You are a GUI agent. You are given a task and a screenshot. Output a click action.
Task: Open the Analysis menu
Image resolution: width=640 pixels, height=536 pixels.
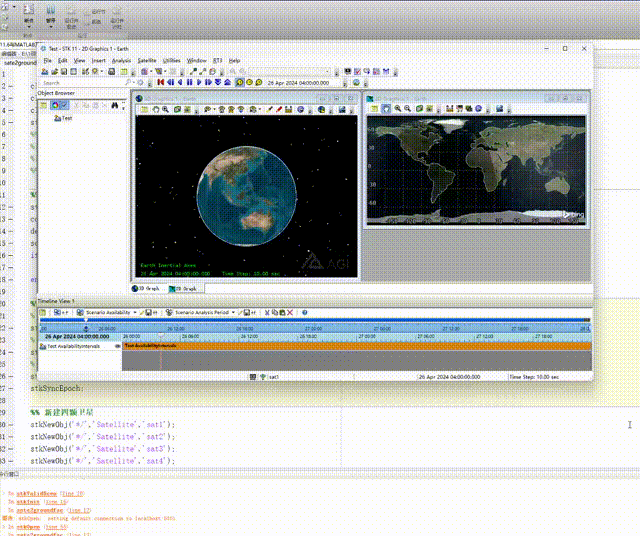(x=121, y=60)
